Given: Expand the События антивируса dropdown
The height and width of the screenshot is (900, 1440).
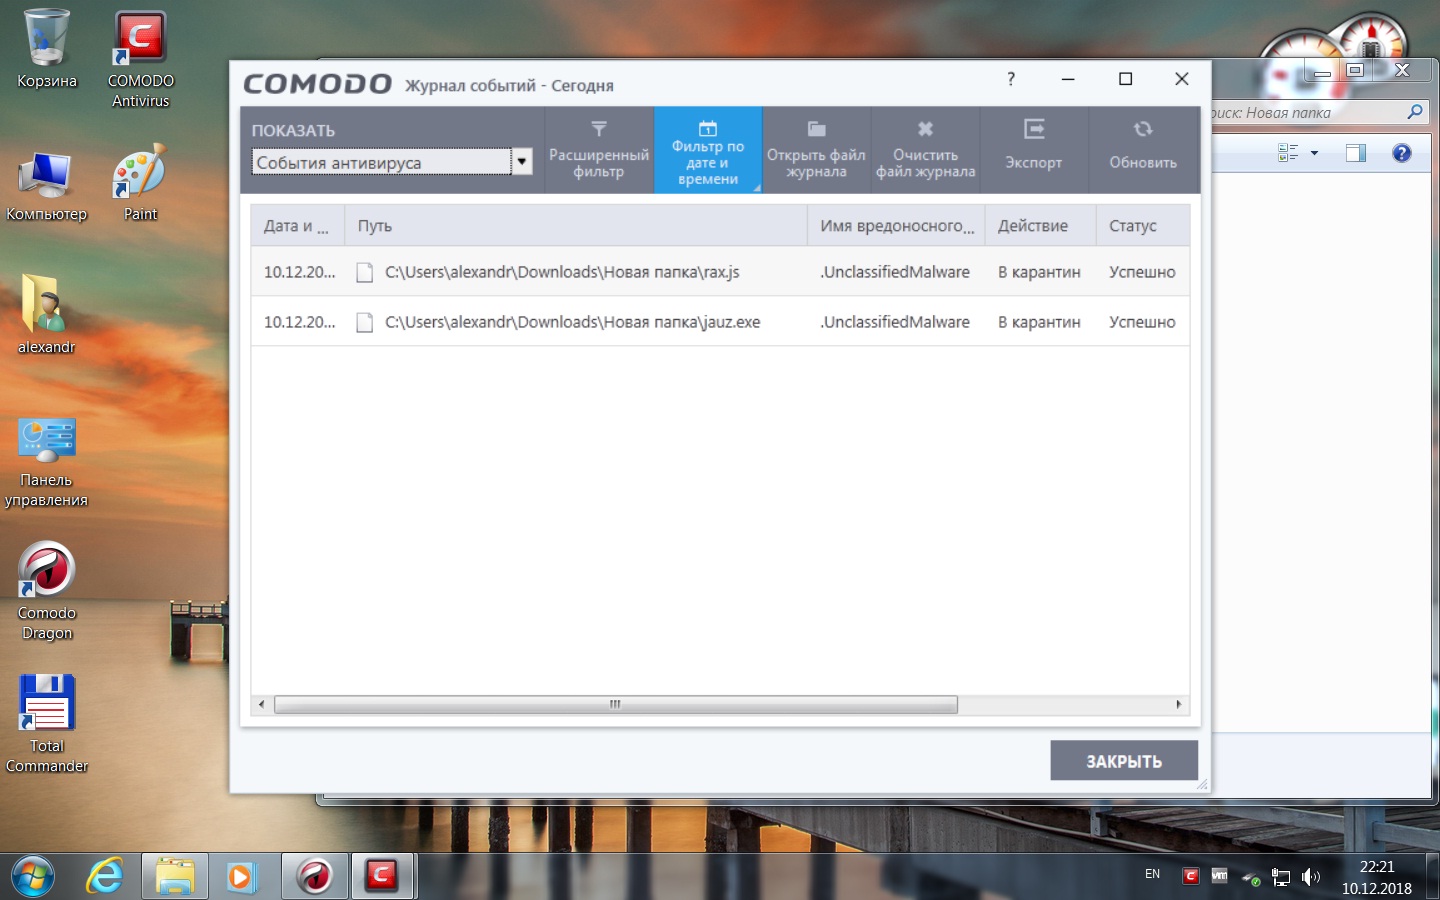Looking at the screenshot, I should tap(522, 161).
